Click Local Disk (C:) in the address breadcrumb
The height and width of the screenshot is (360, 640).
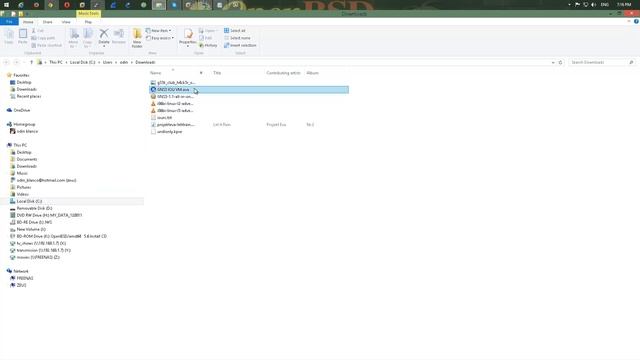click(x=82, y=62)
